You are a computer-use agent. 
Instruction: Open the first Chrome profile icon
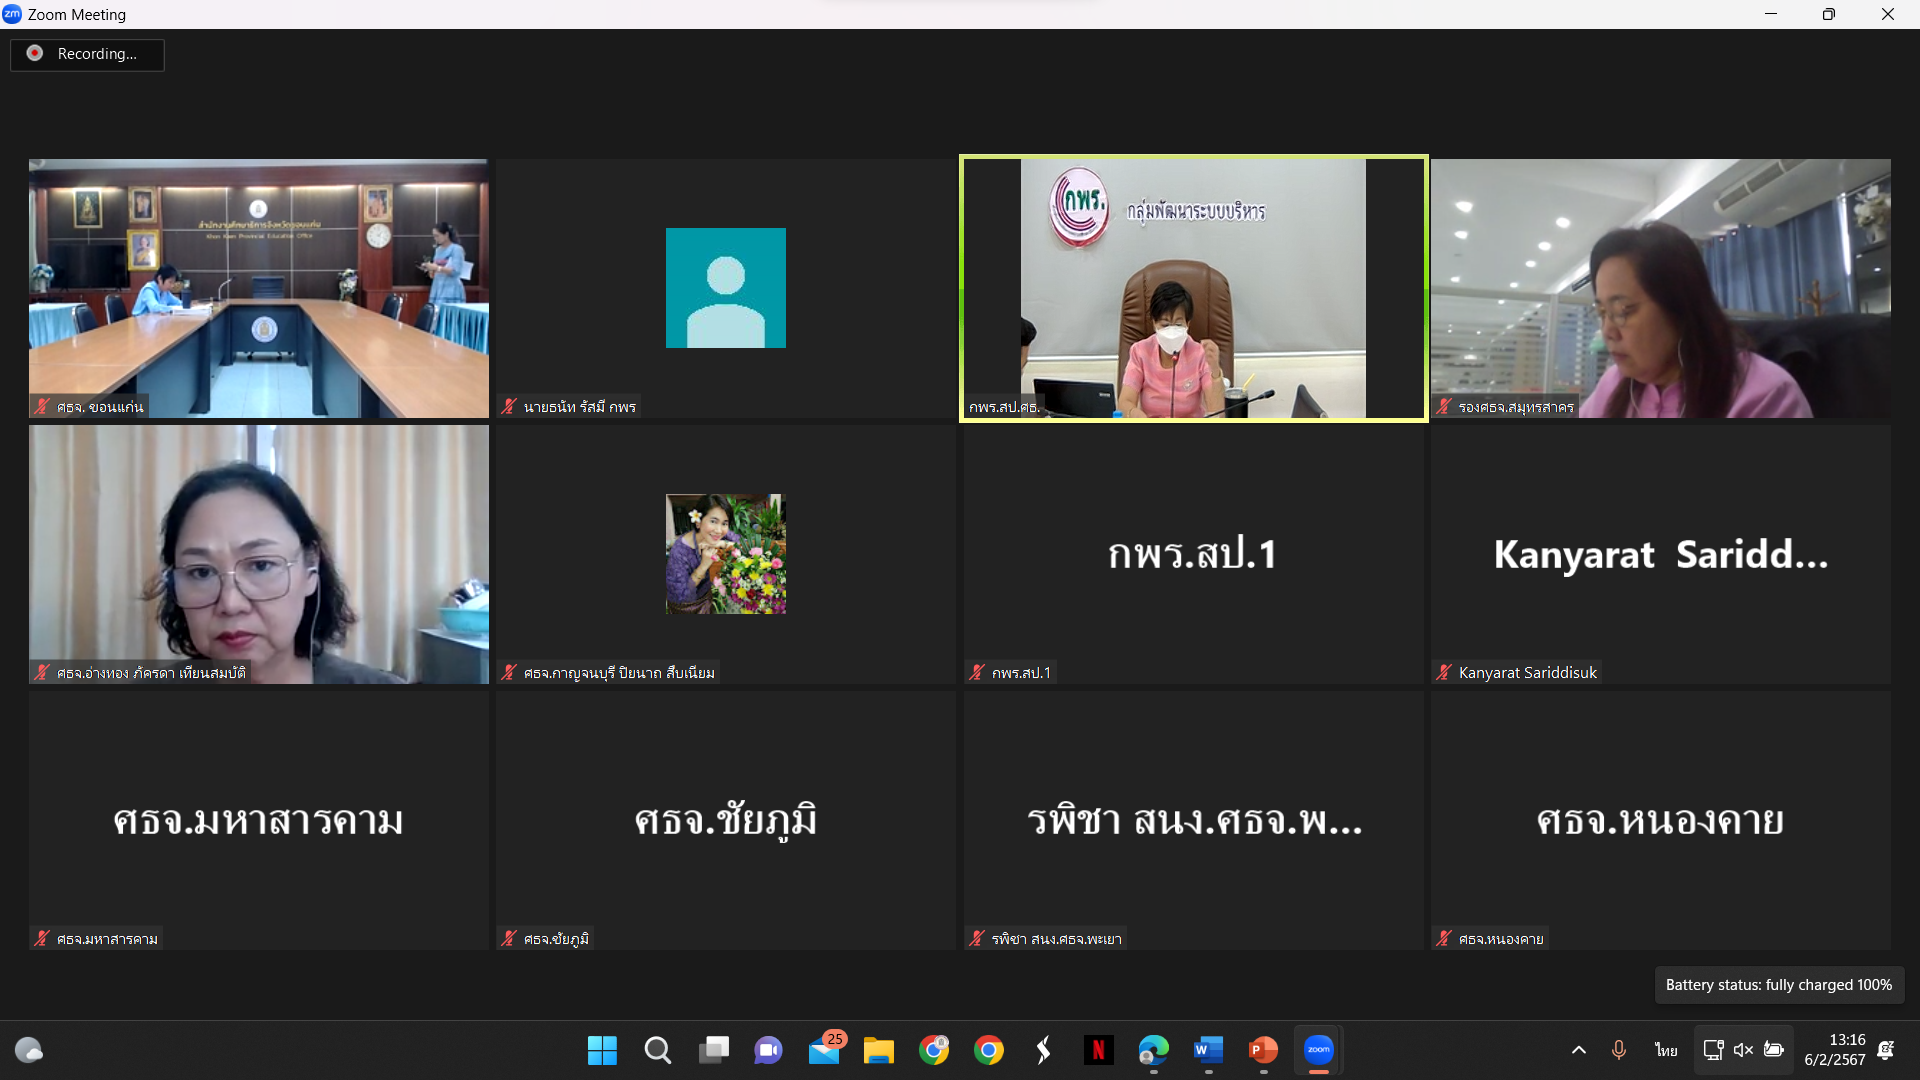(934, 1050)
